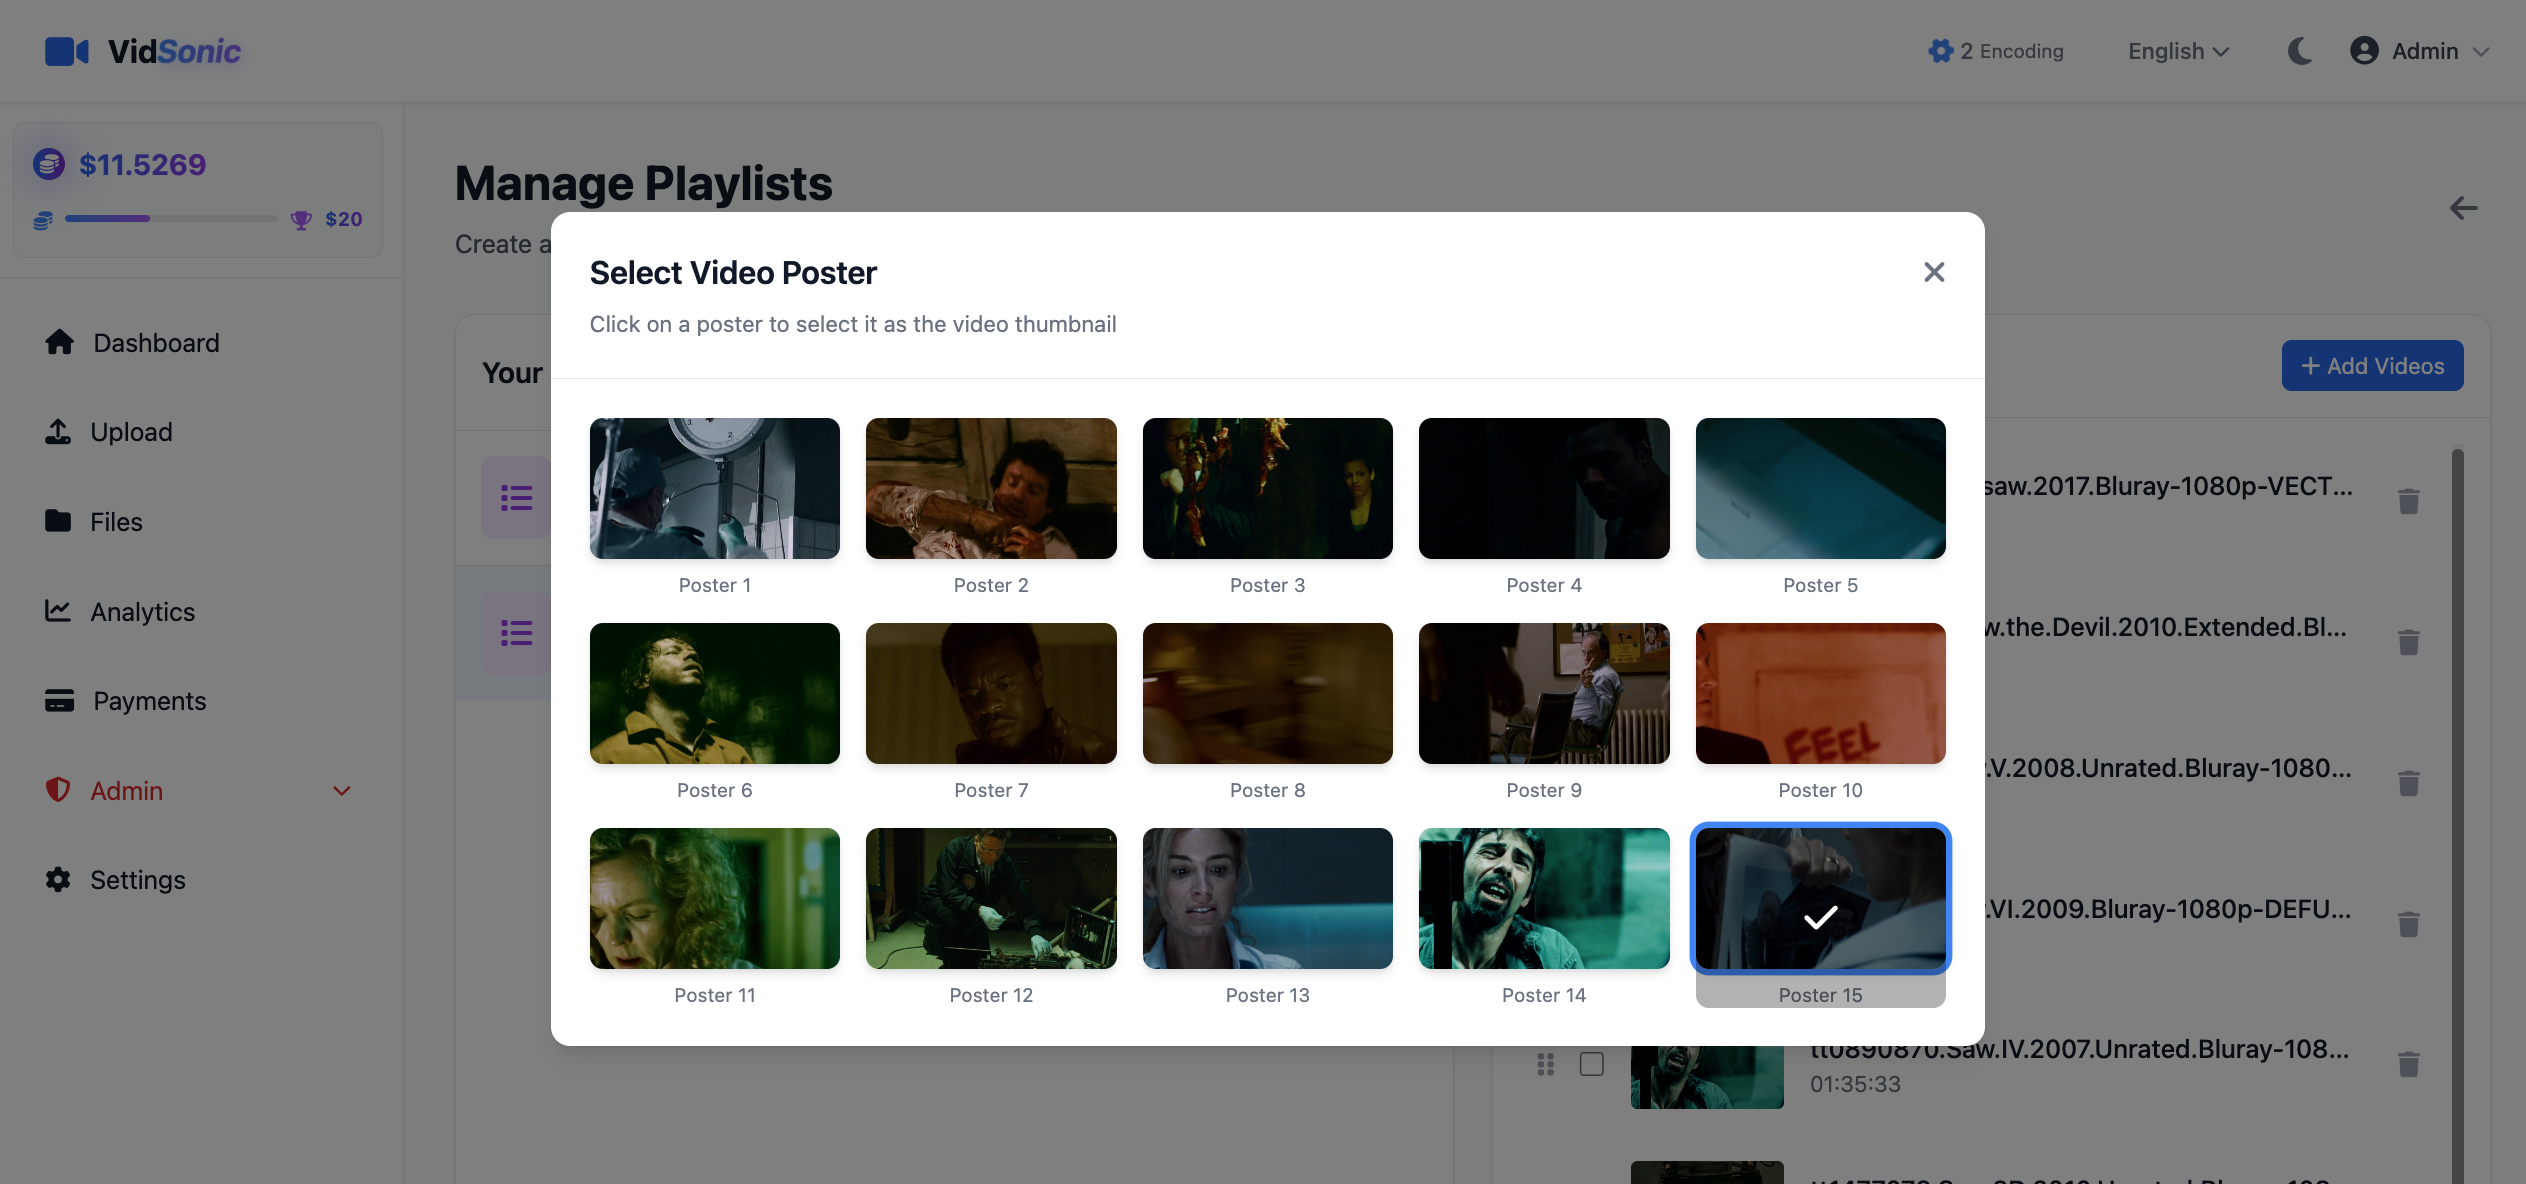Click the Add Videos button

click(2371, 366)
